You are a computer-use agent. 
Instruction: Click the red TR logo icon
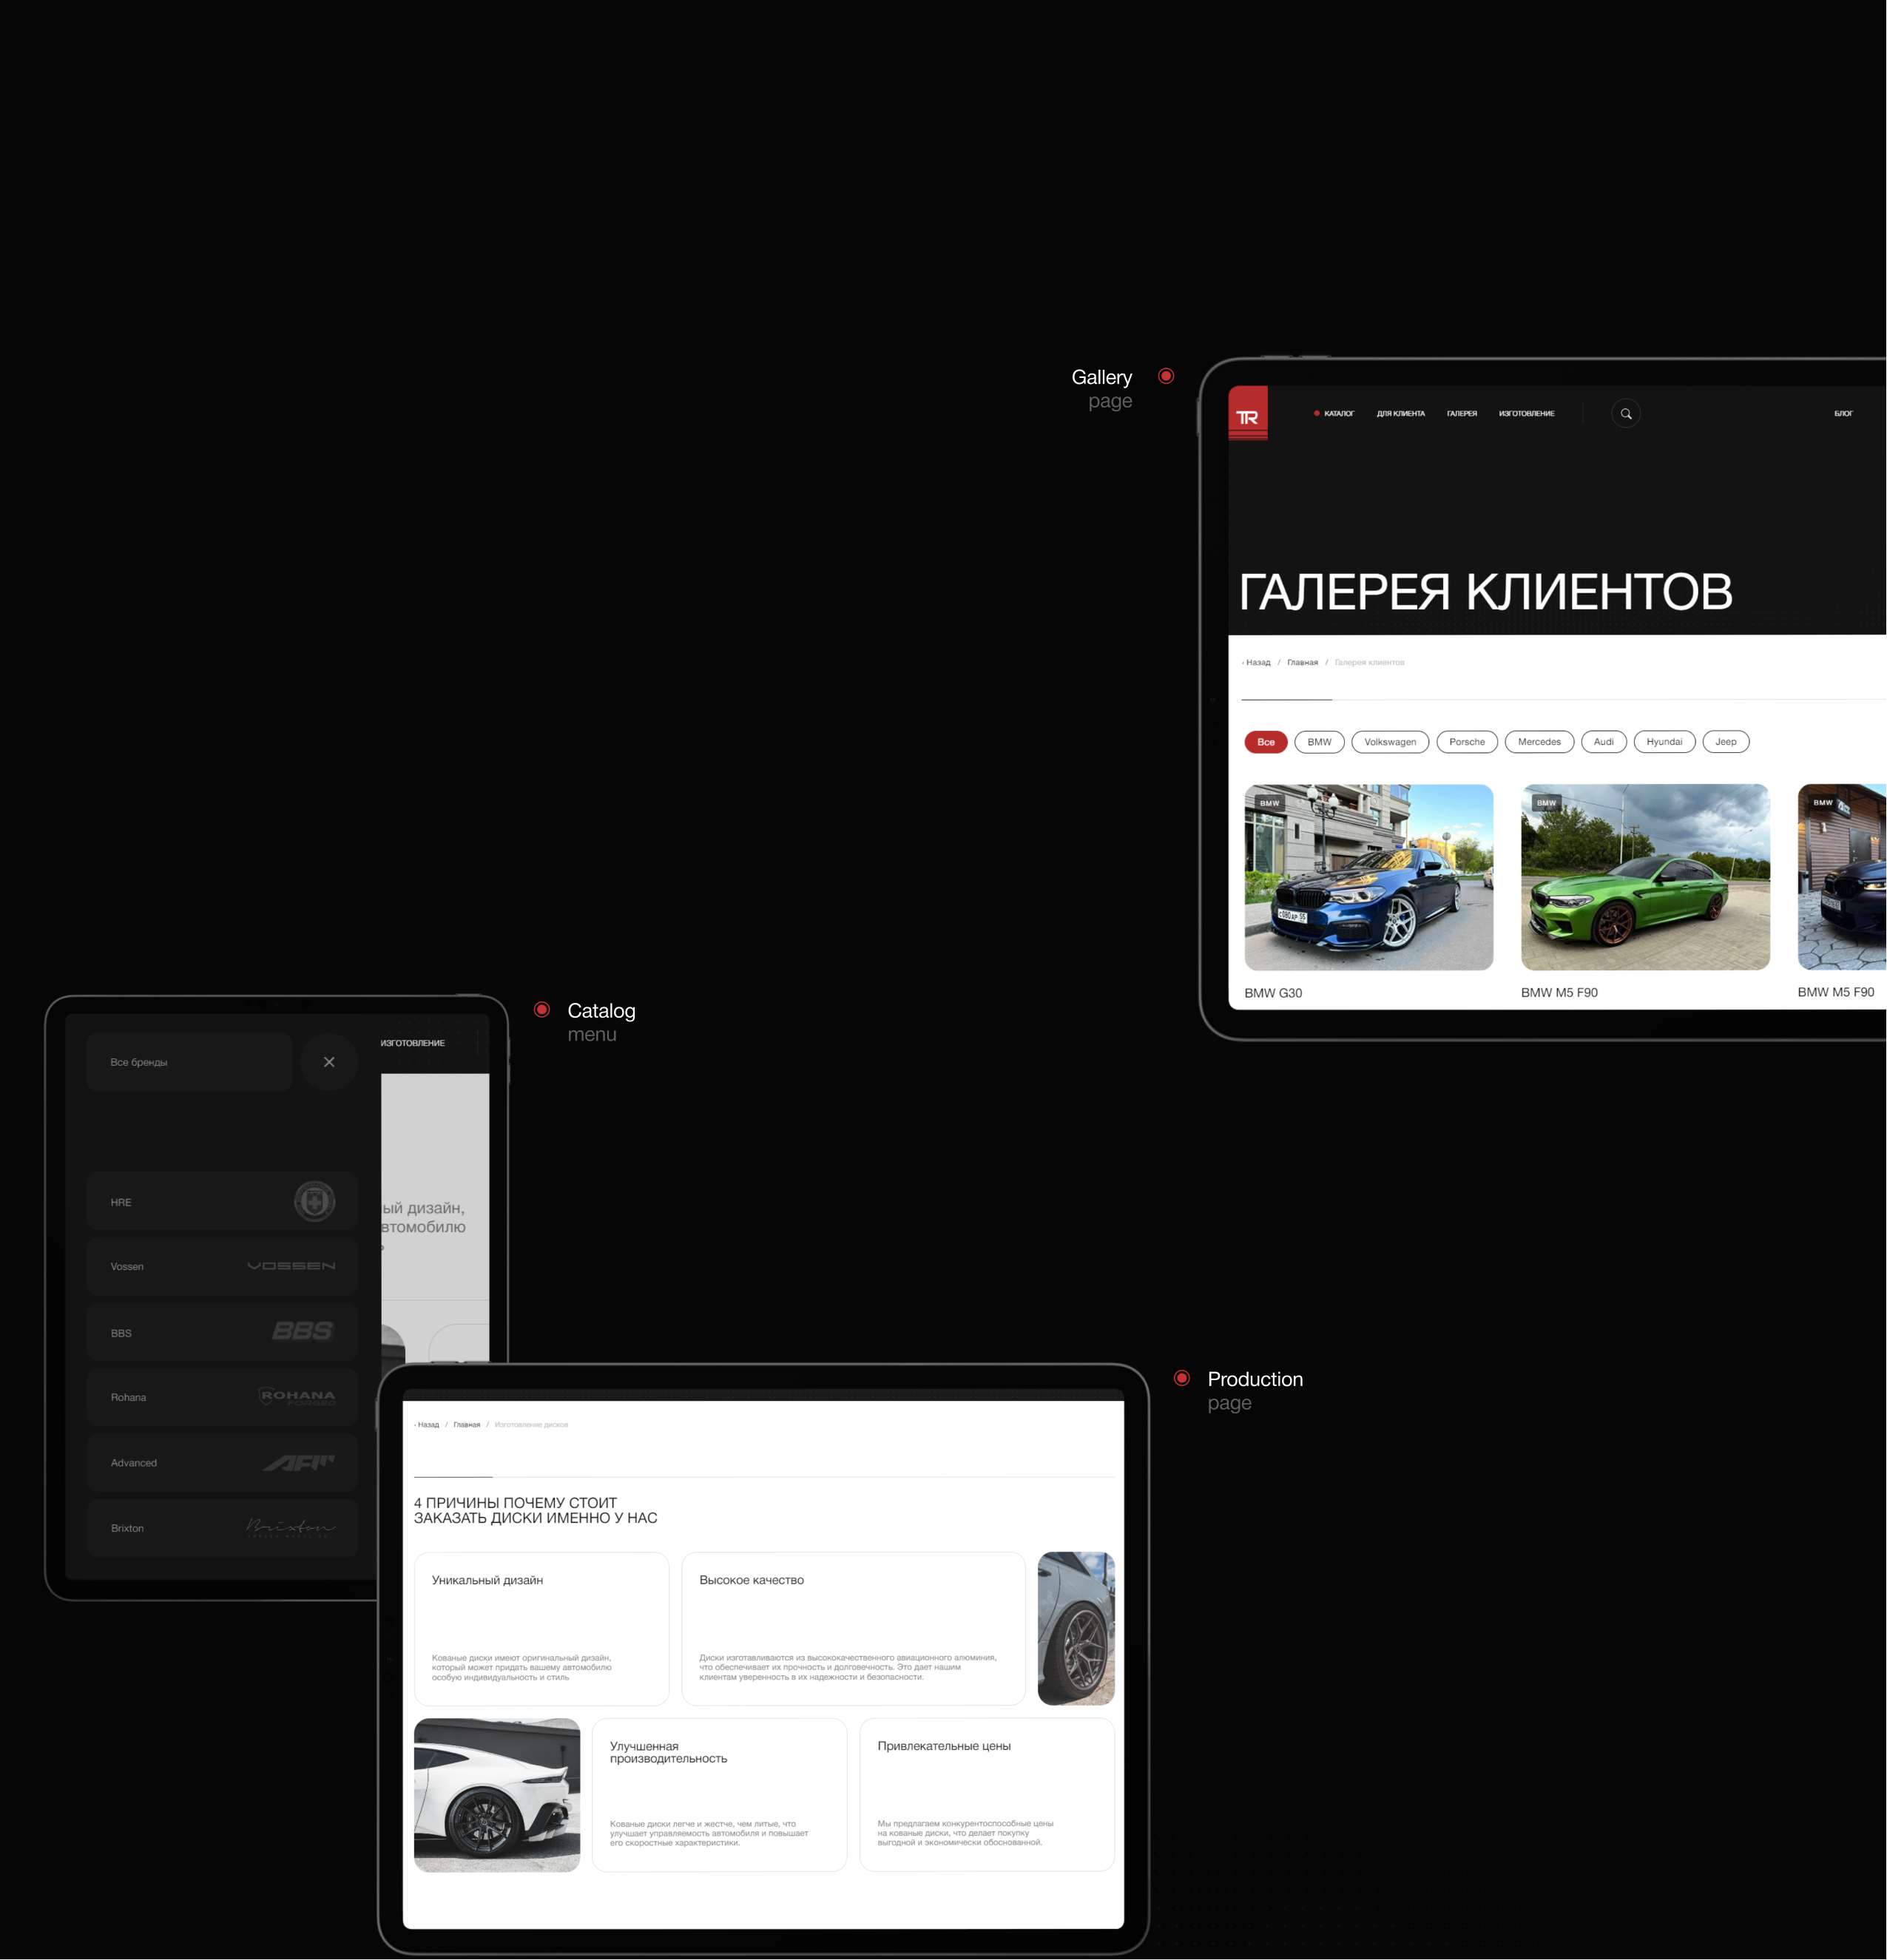[1247, 413]
